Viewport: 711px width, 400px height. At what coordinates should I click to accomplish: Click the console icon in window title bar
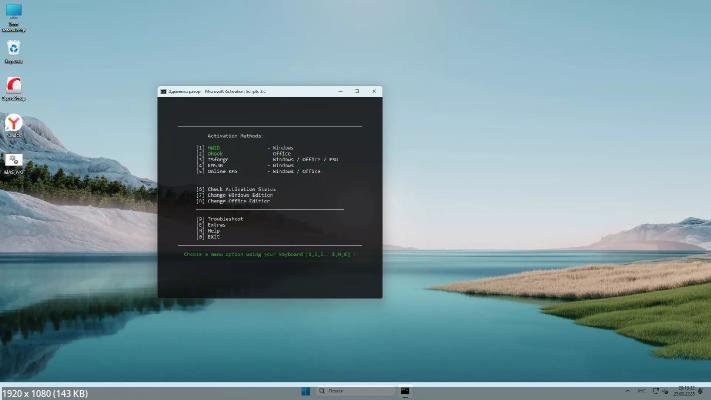[x=164, y=92]
